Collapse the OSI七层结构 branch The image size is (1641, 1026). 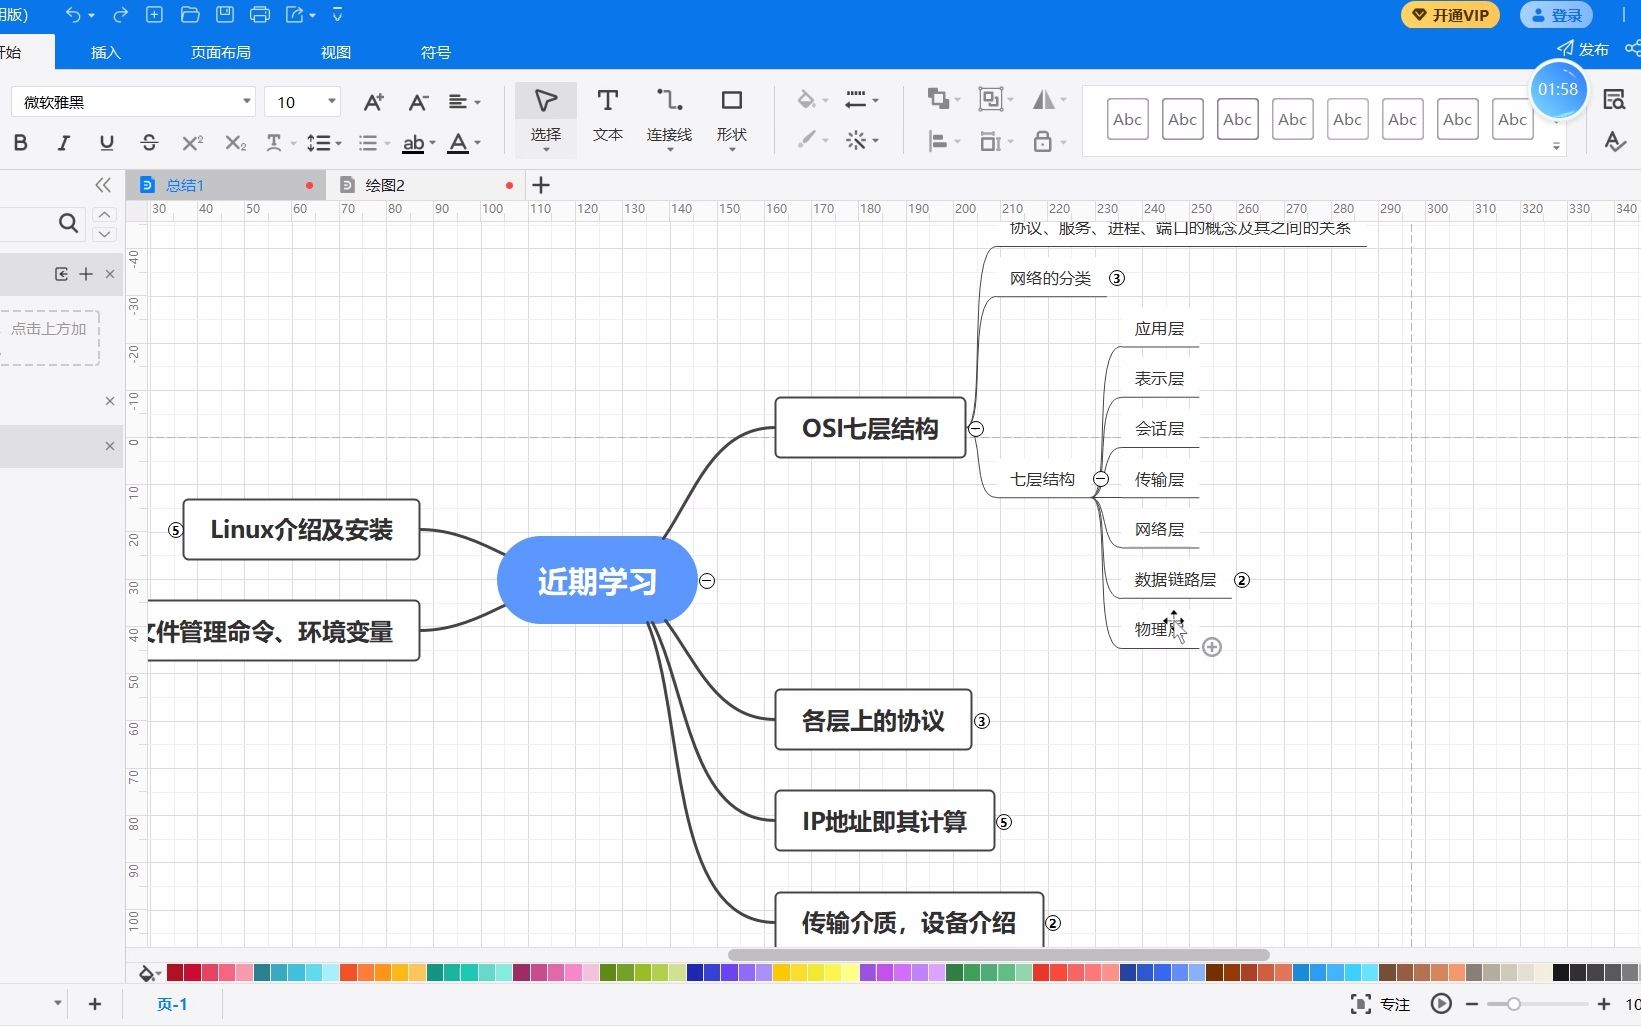tap(976, 429)
